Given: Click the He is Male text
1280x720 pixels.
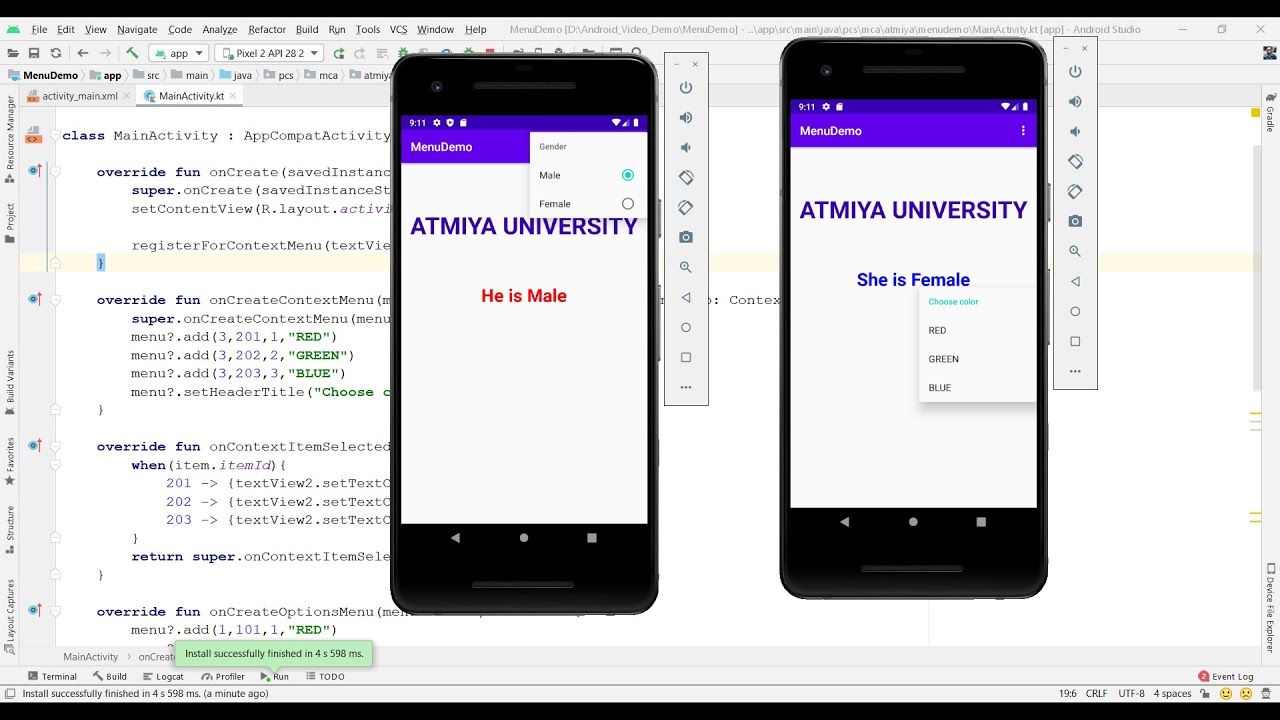Looking at the screenshot, I should pyautogui.click(x=524, y=296).
